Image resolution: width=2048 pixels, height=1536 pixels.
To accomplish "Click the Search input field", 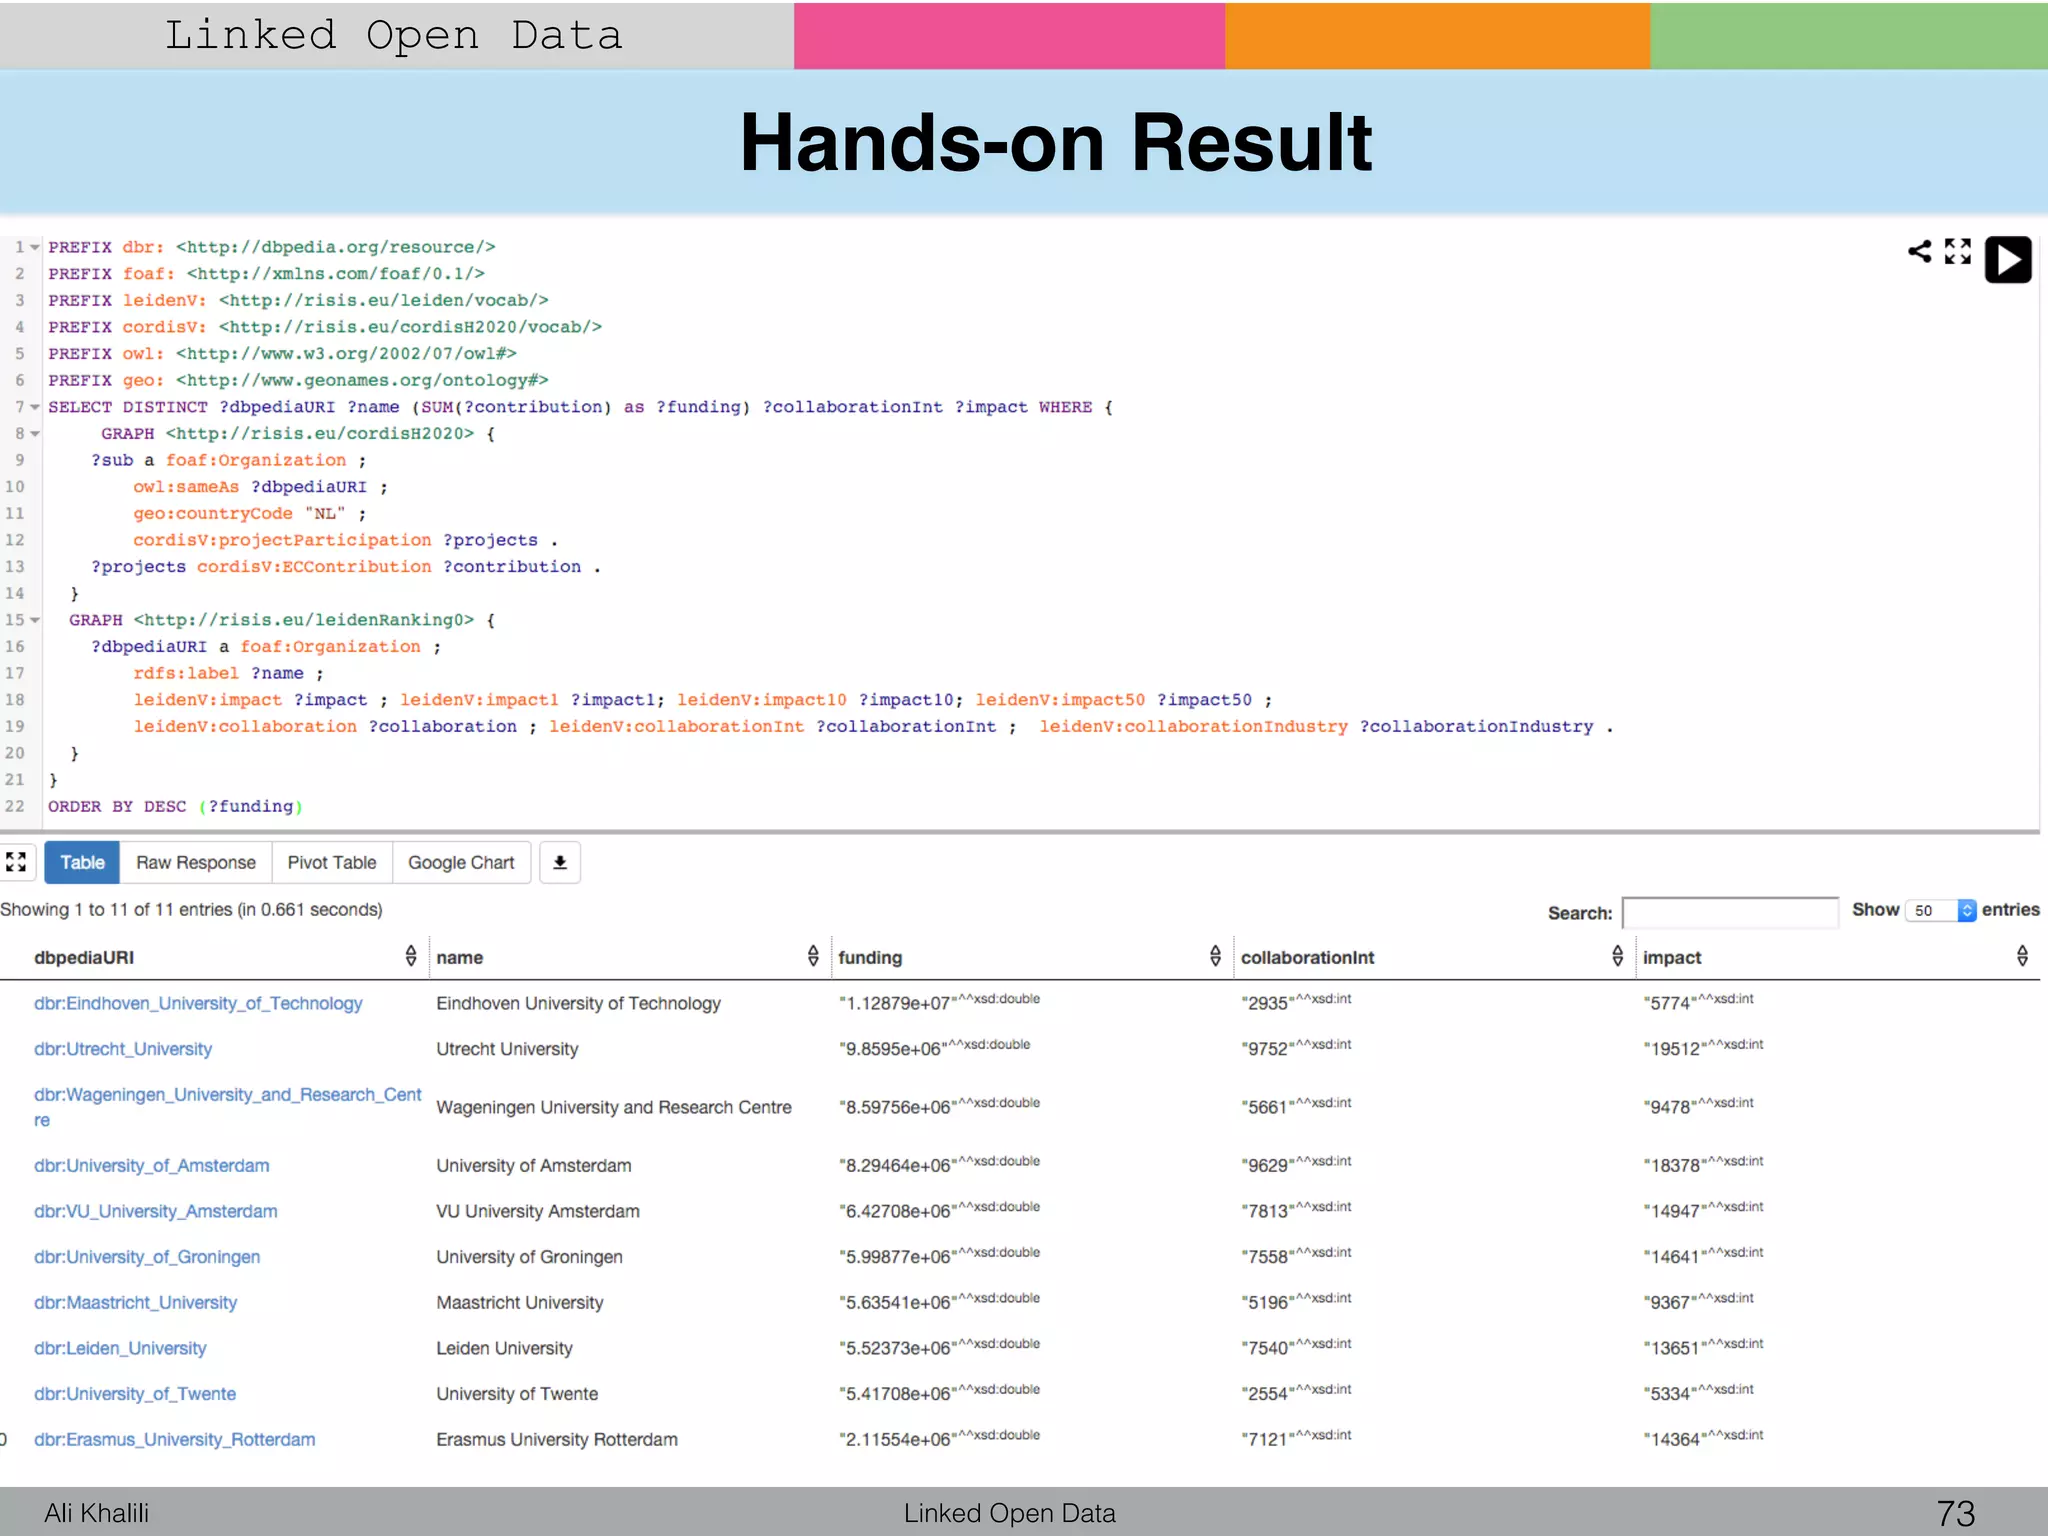I will [1729, 912].
